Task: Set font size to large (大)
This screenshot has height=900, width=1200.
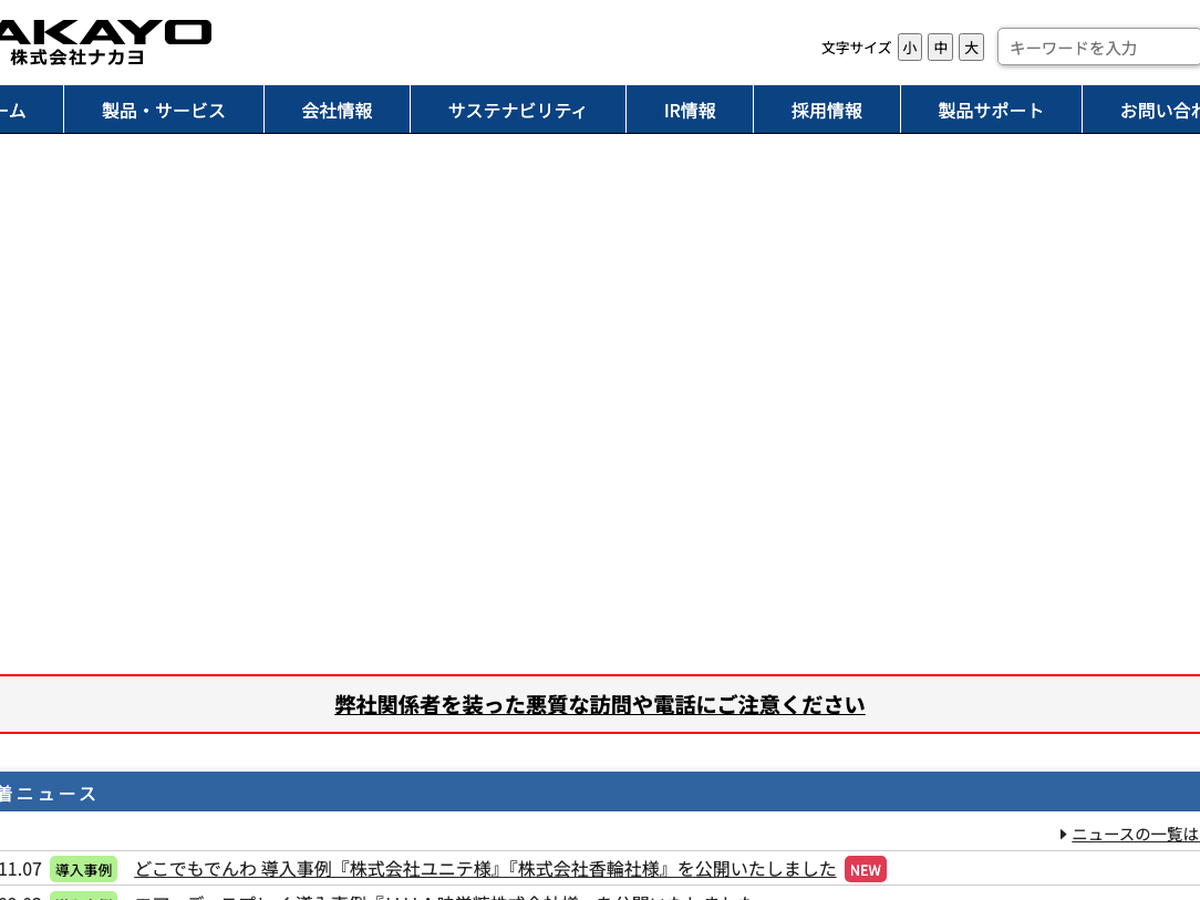Action: coord(971,48)
